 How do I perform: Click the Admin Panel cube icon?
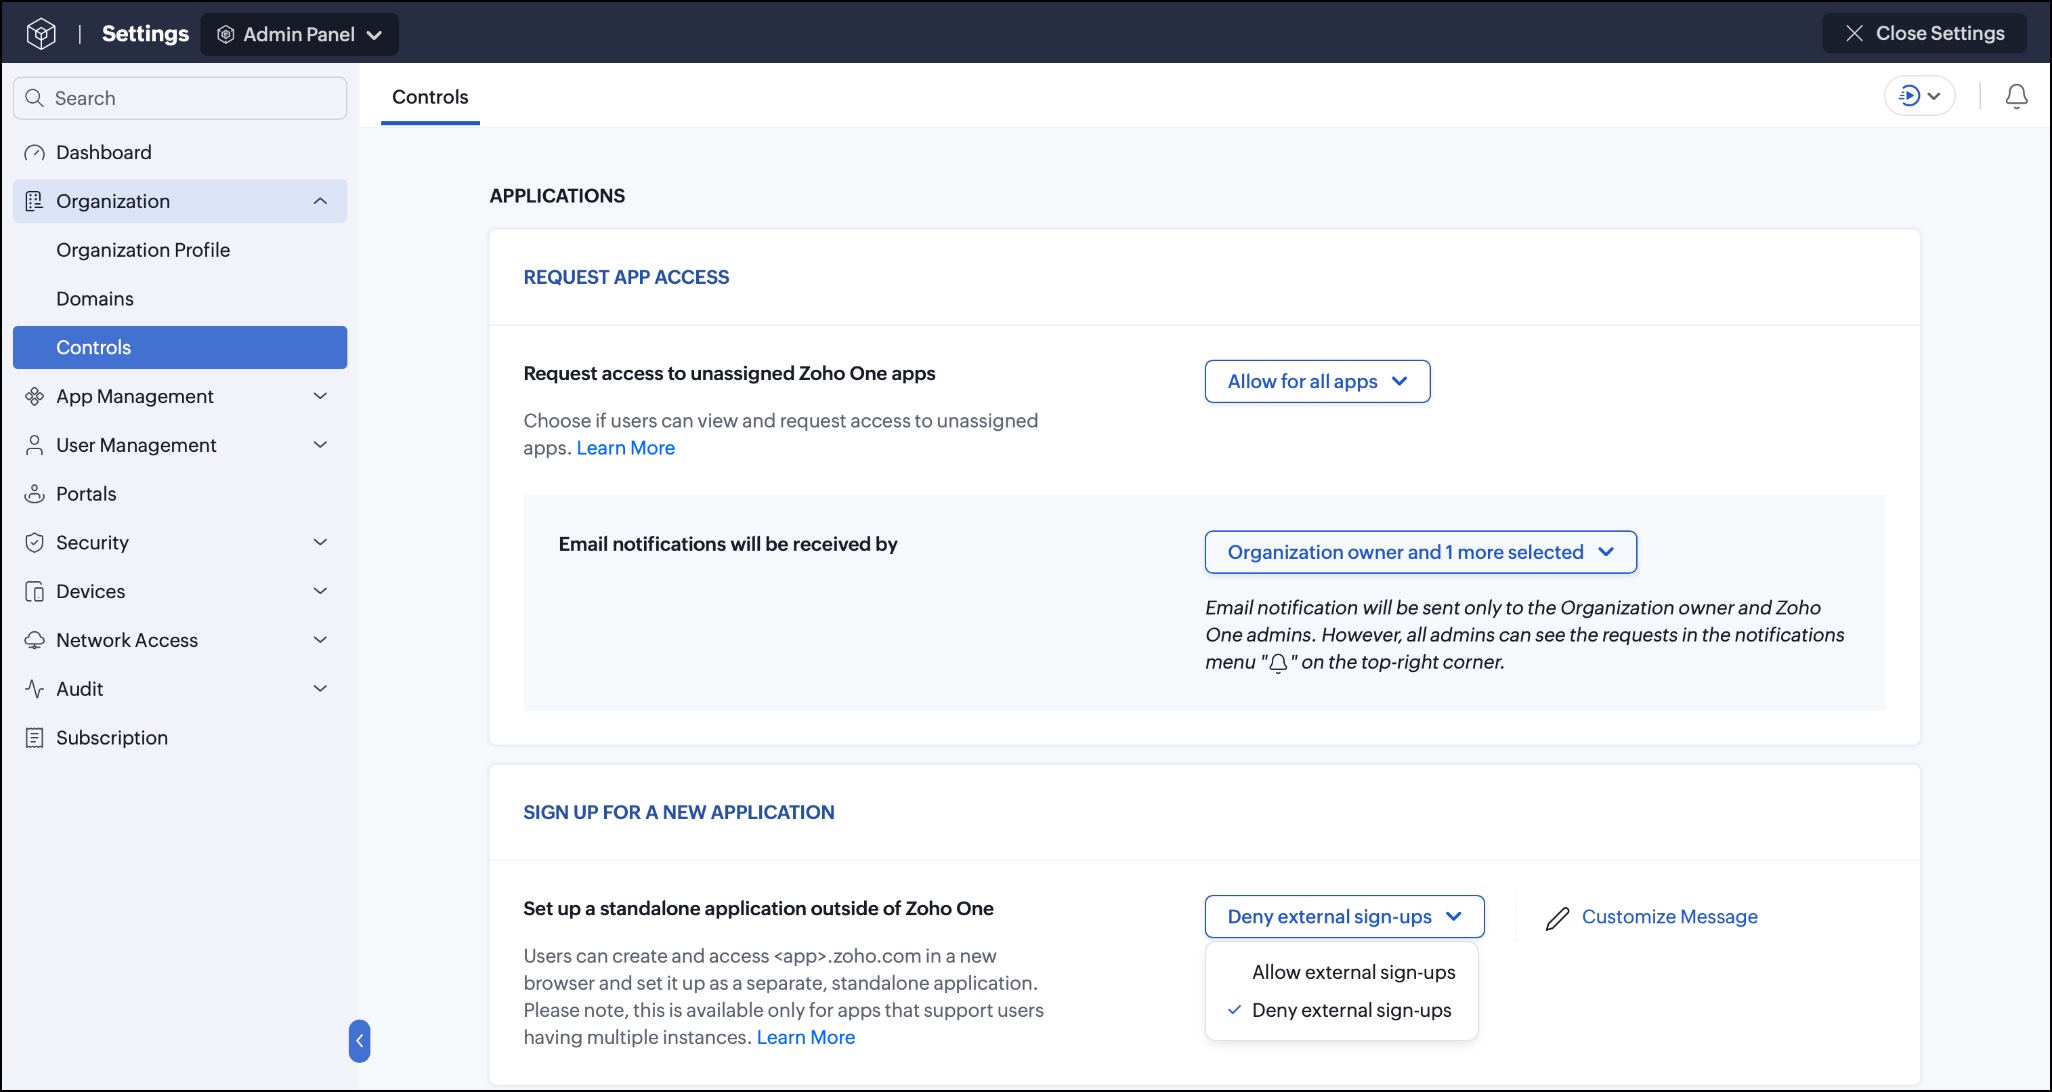tap(226, 35)
